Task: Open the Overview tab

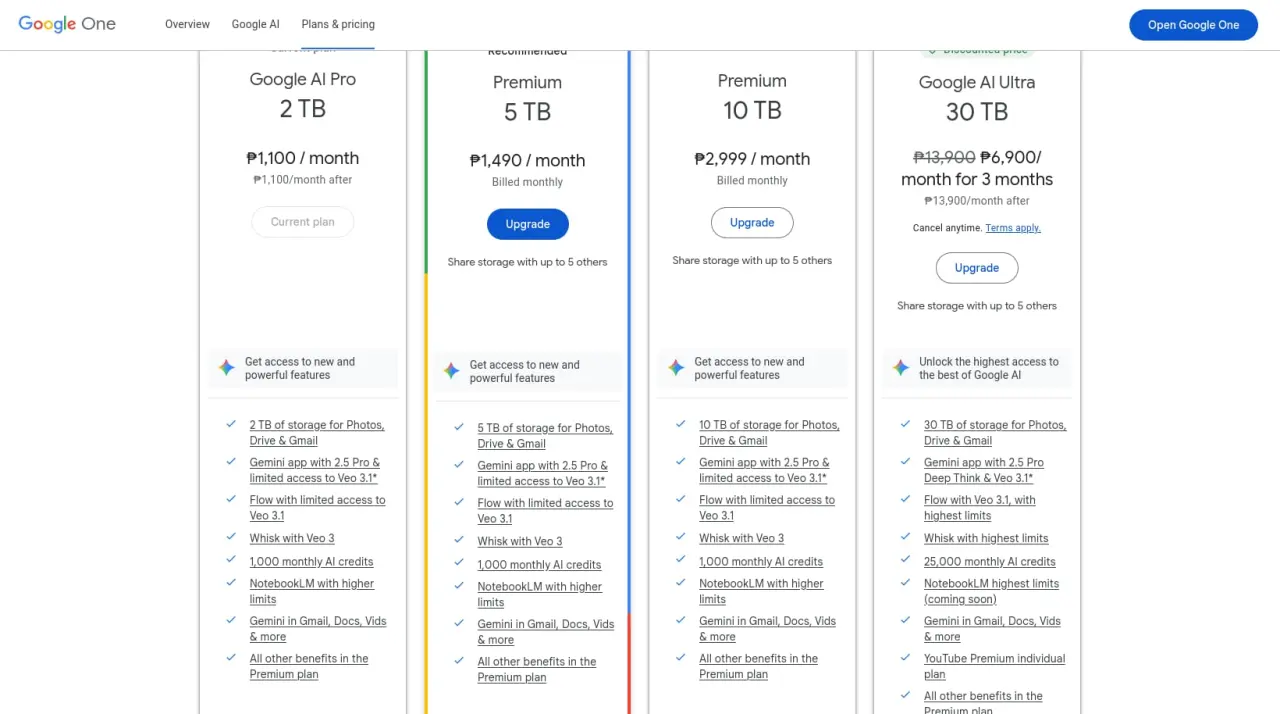Action: pos(187,24)
